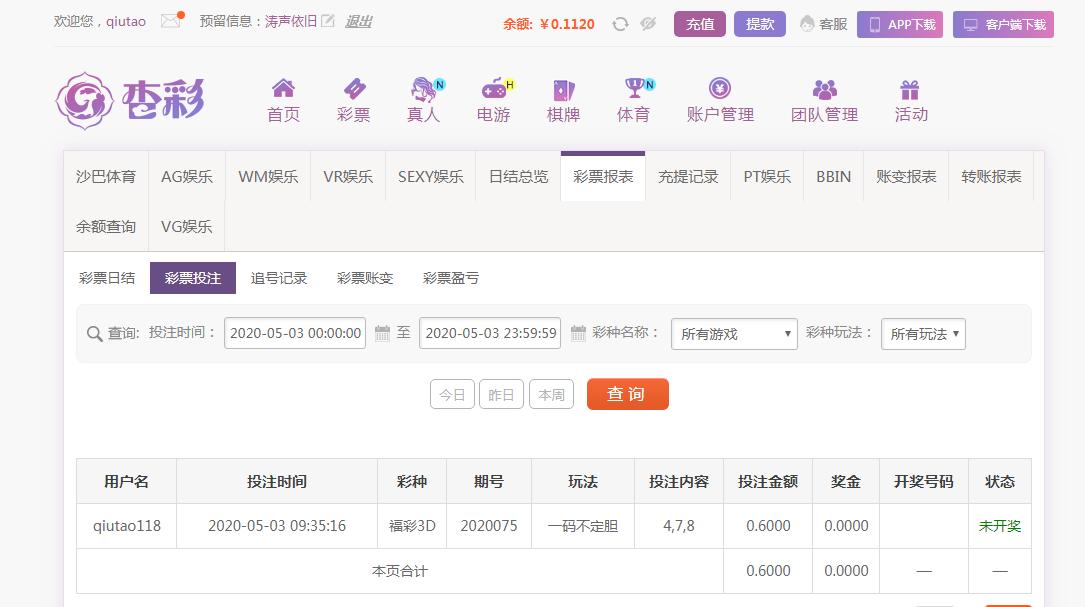Click the start time field 2020-05-03 00:00:00
The width and height of the screenshot is (1085, 607).
pos(295,333)
